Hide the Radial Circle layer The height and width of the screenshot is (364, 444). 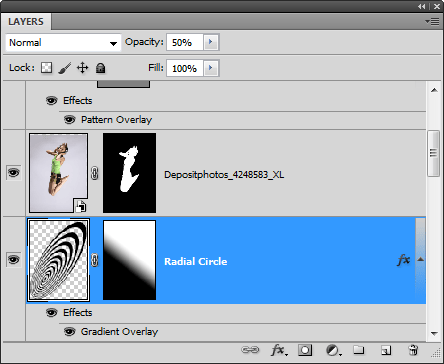coord(14,259)
